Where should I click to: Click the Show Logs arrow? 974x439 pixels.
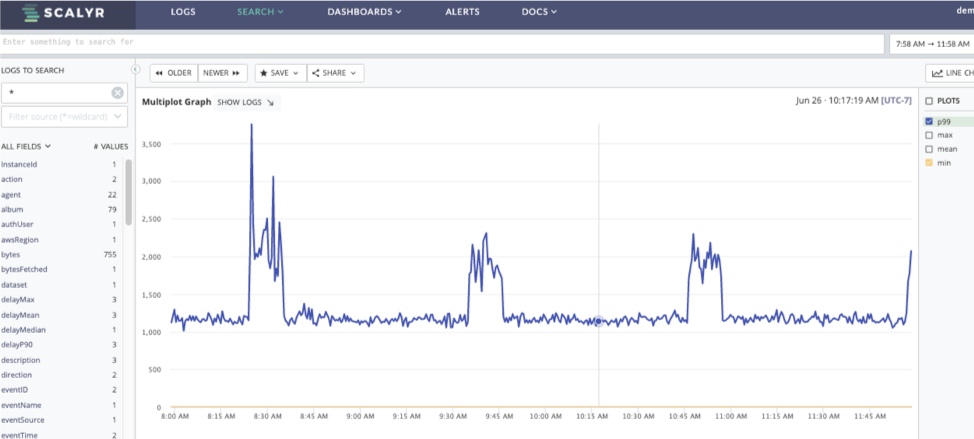(270, 102)
